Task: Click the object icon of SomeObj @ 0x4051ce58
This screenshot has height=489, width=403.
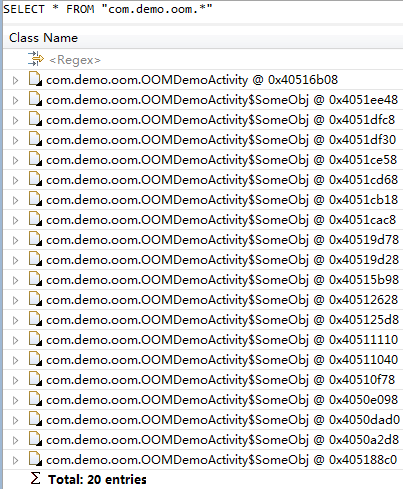Action: coord(35,159)
